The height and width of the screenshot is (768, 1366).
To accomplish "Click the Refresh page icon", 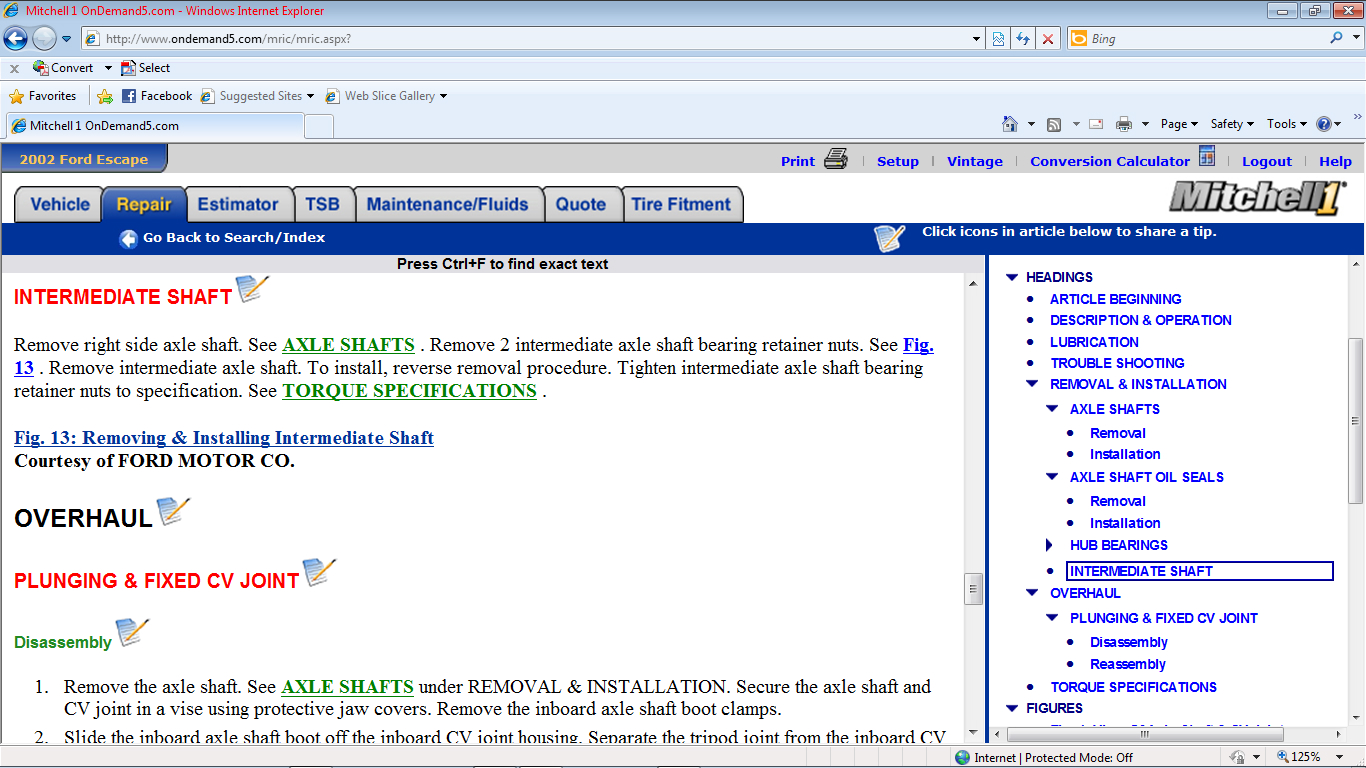I will [x=1023, y=39].
